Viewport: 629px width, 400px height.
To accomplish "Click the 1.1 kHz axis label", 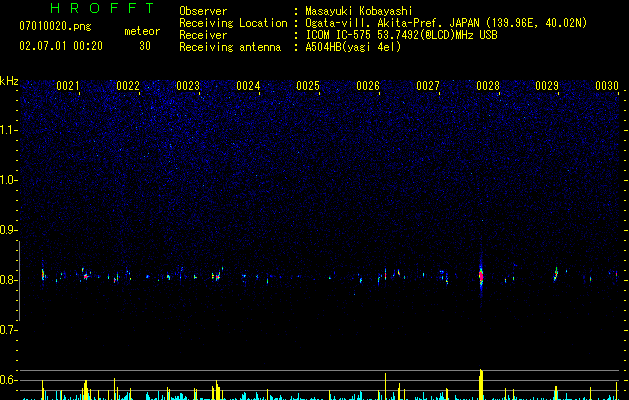I will [x=9, y=130].
